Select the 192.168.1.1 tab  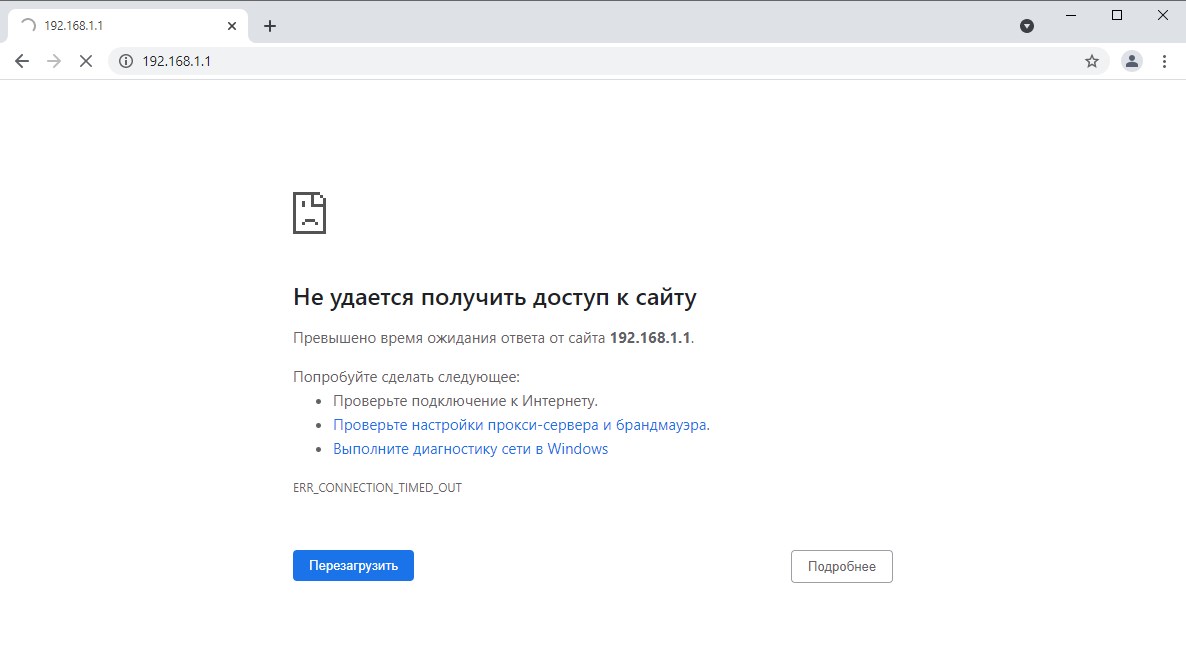[x=120, y=26]
